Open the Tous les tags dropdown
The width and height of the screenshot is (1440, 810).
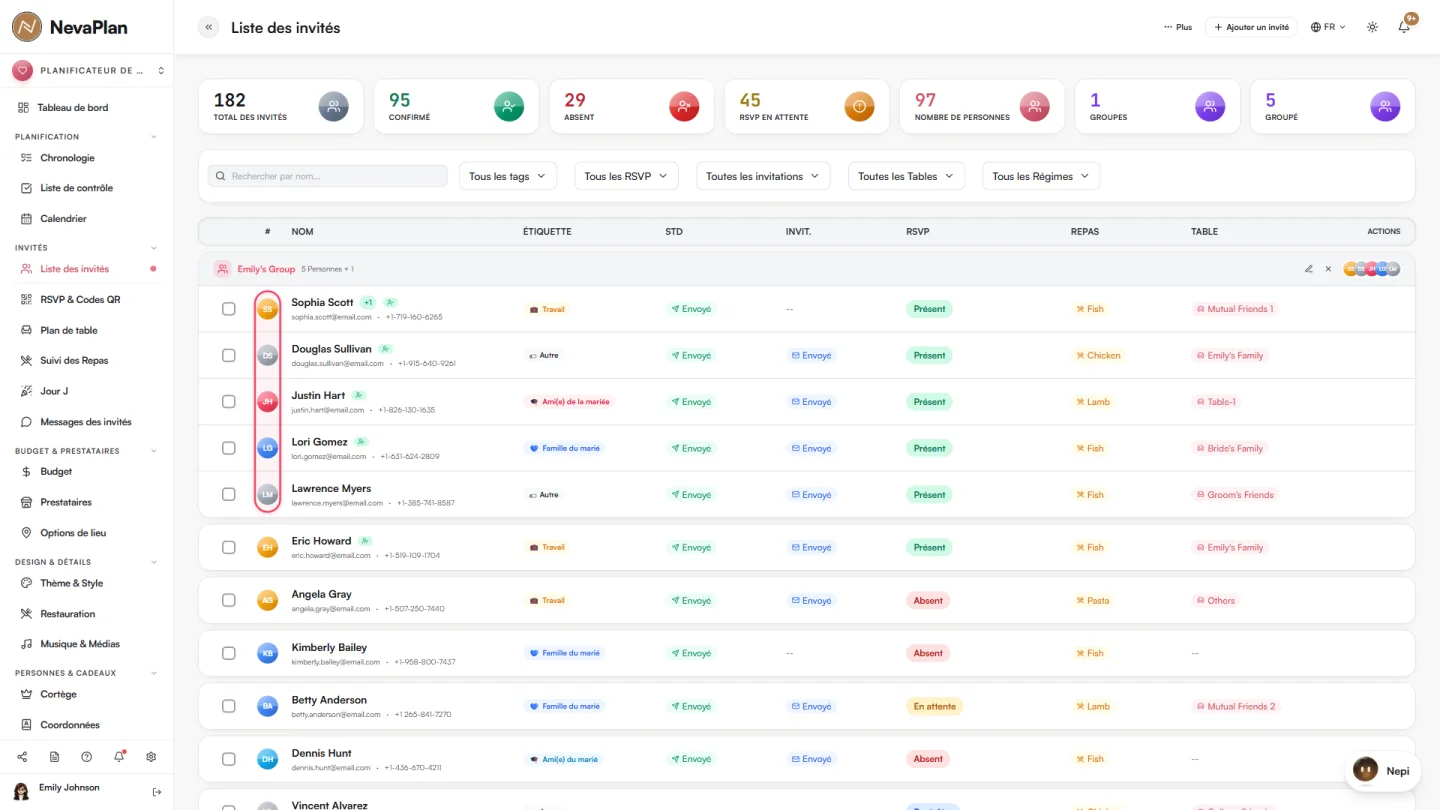coord(508,176)
